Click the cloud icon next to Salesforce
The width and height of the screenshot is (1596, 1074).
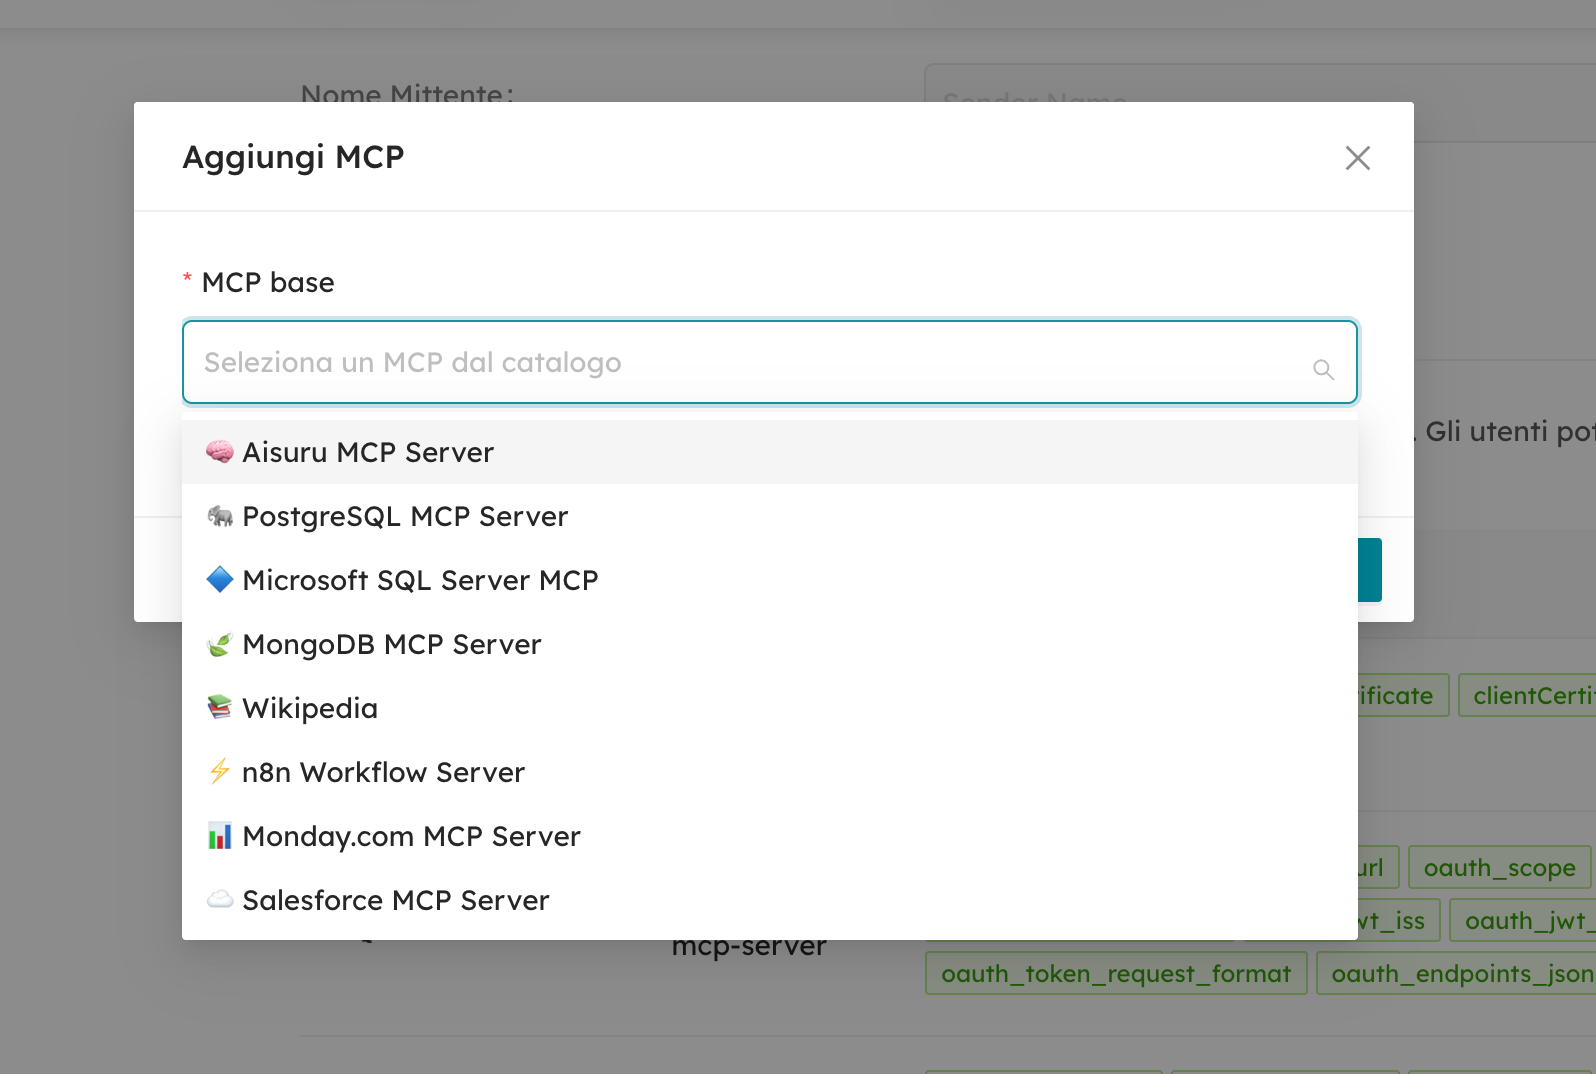click(x=219, y=900)
